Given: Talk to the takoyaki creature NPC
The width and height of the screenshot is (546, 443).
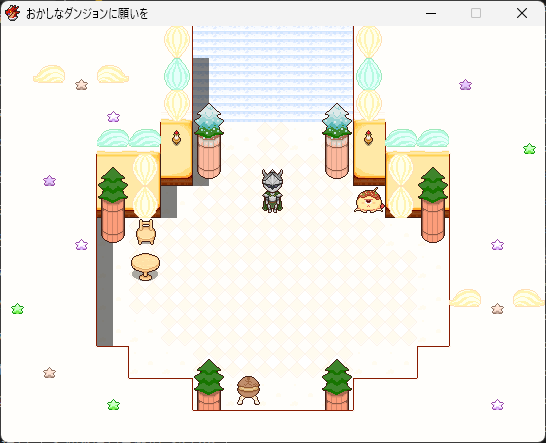Looking at the screenshot, I should [369, 200].
